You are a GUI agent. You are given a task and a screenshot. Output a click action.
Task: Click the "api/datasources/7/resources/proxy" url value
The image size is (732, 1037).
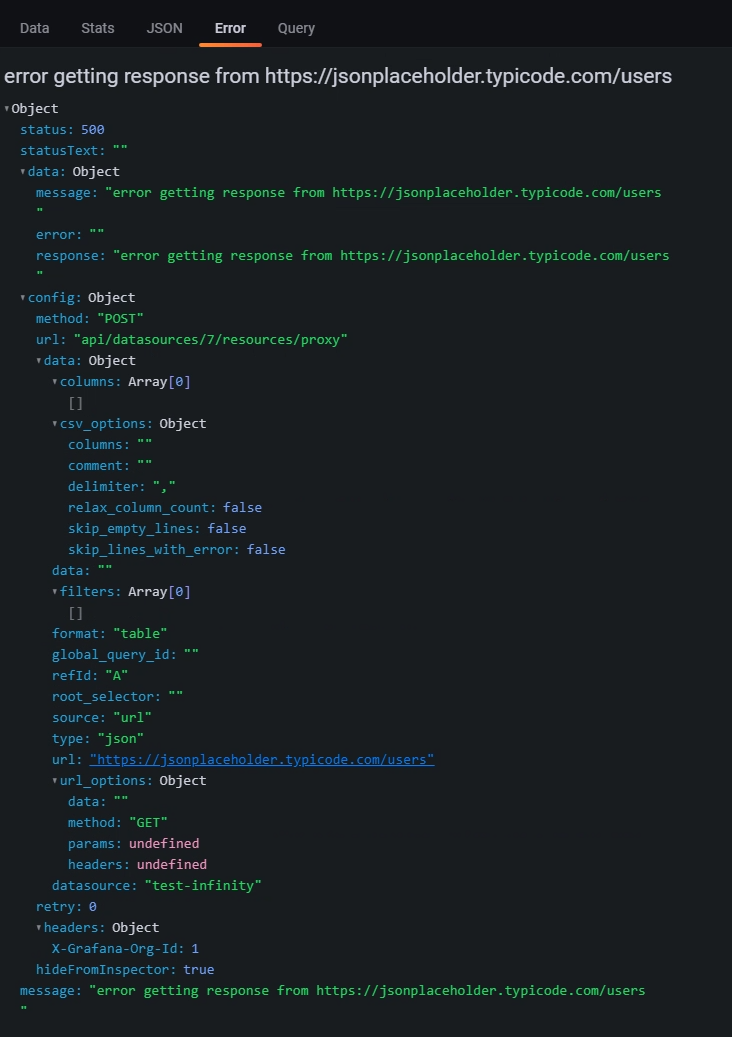(210, 340)
